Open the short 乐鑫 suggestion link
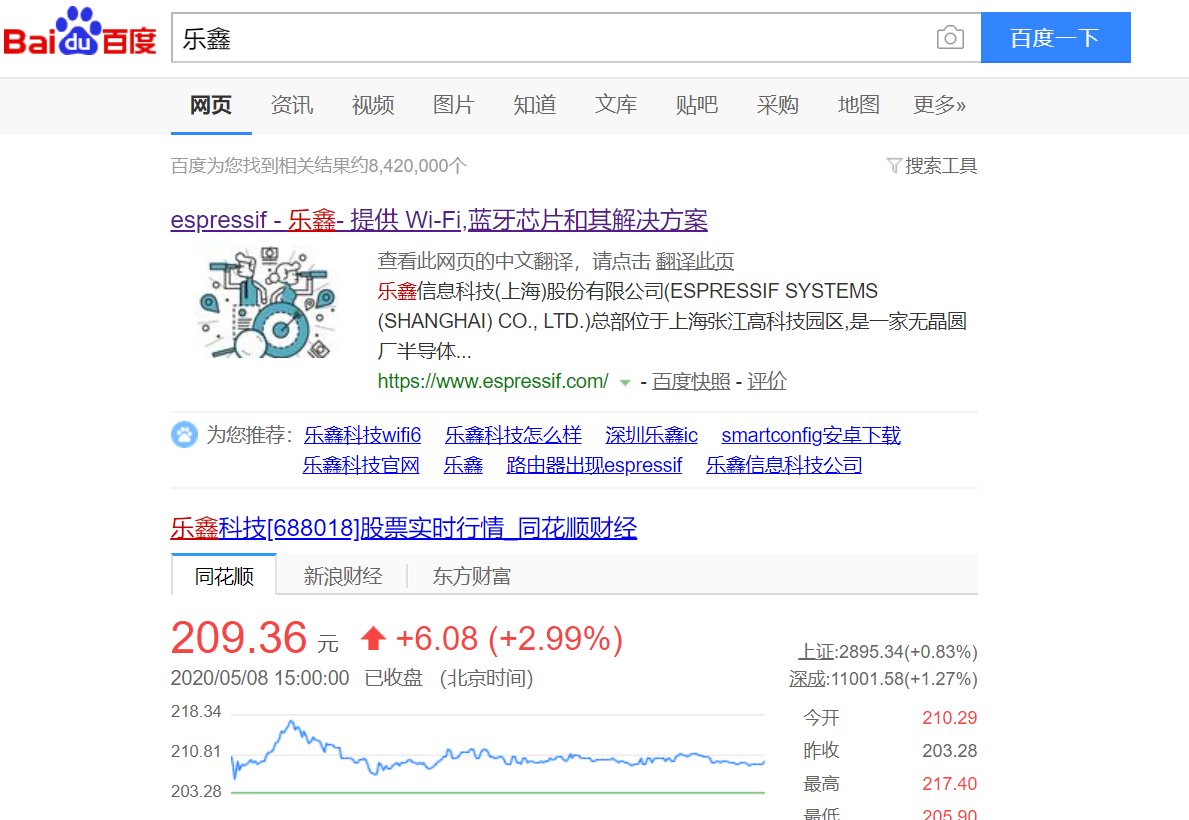The image size is (1189, 820). [463, 465]
